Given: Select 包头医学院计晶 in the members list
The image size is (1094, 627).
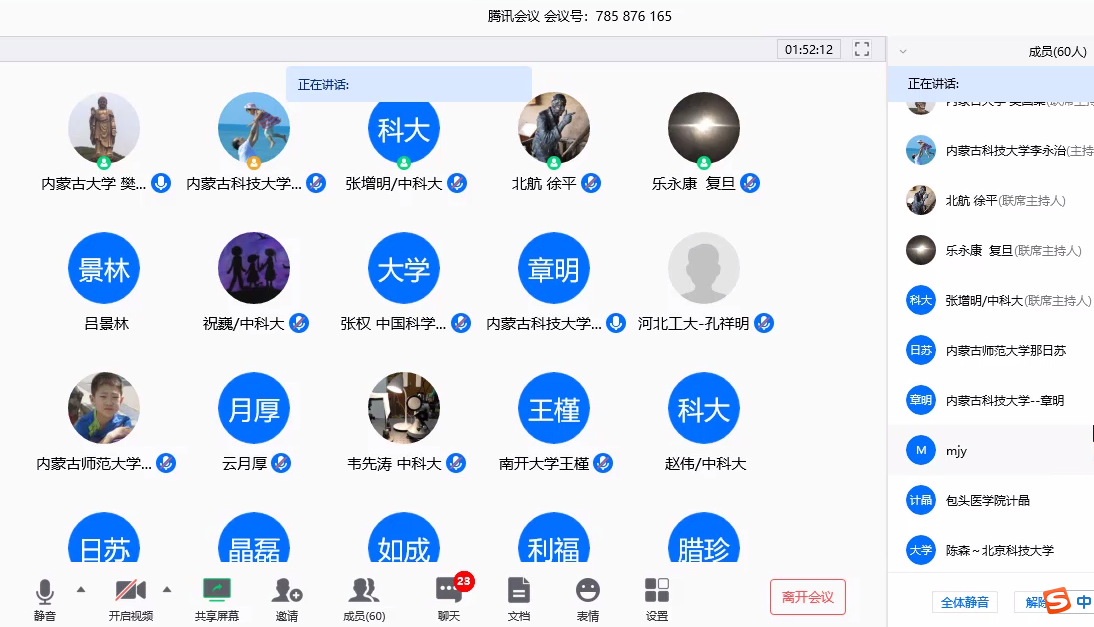Looking at the screenshot, I should tap(990, 500).
